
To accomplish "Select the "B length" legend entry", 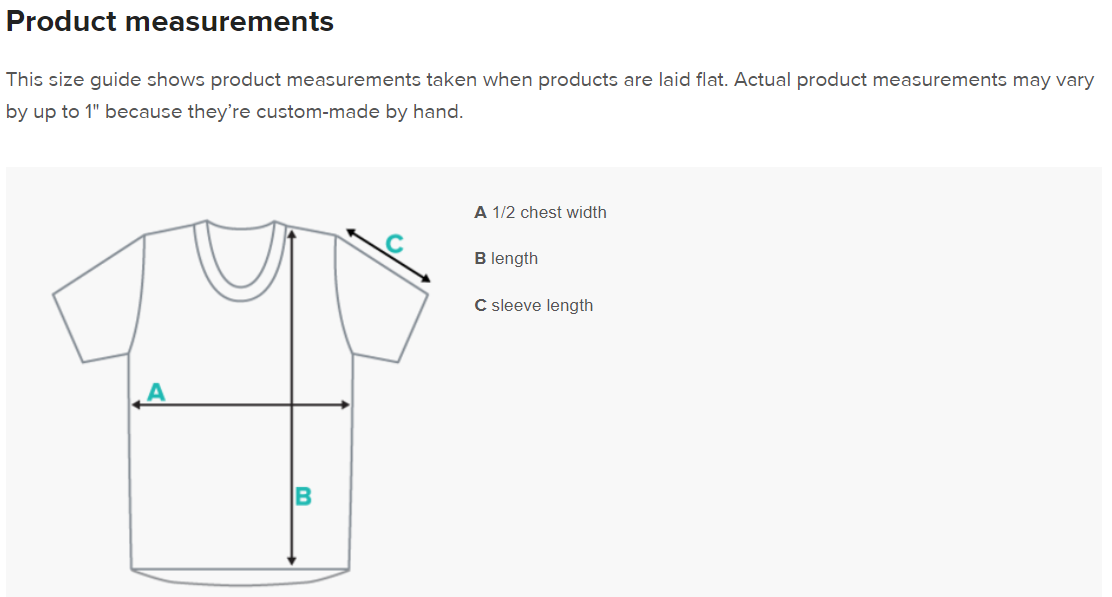I will coord(506,258).
